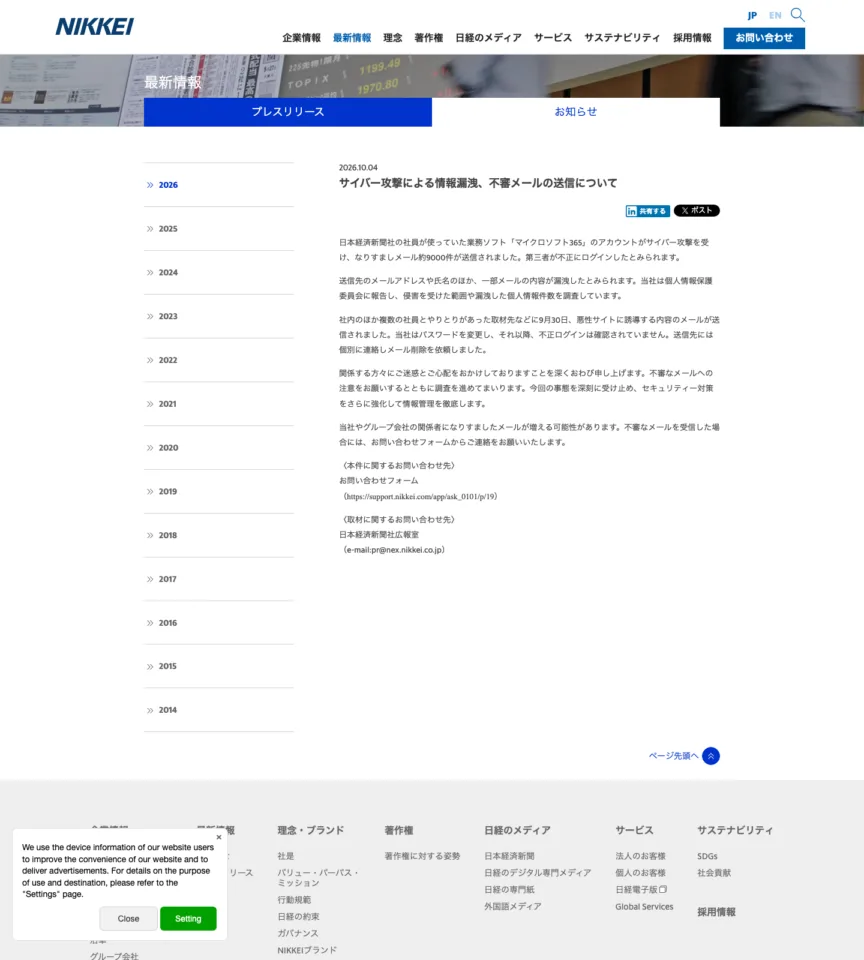
Task: Click footer 採用情報 heading
Action: [716, 912]
